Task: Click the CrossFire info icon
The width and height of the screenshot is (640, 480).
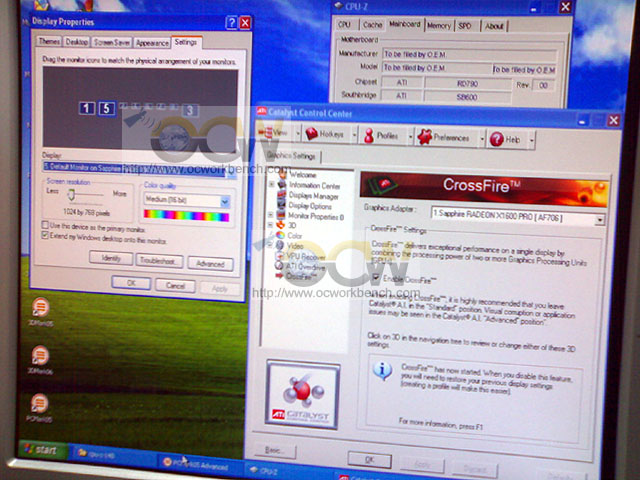Action: point(382,371)
